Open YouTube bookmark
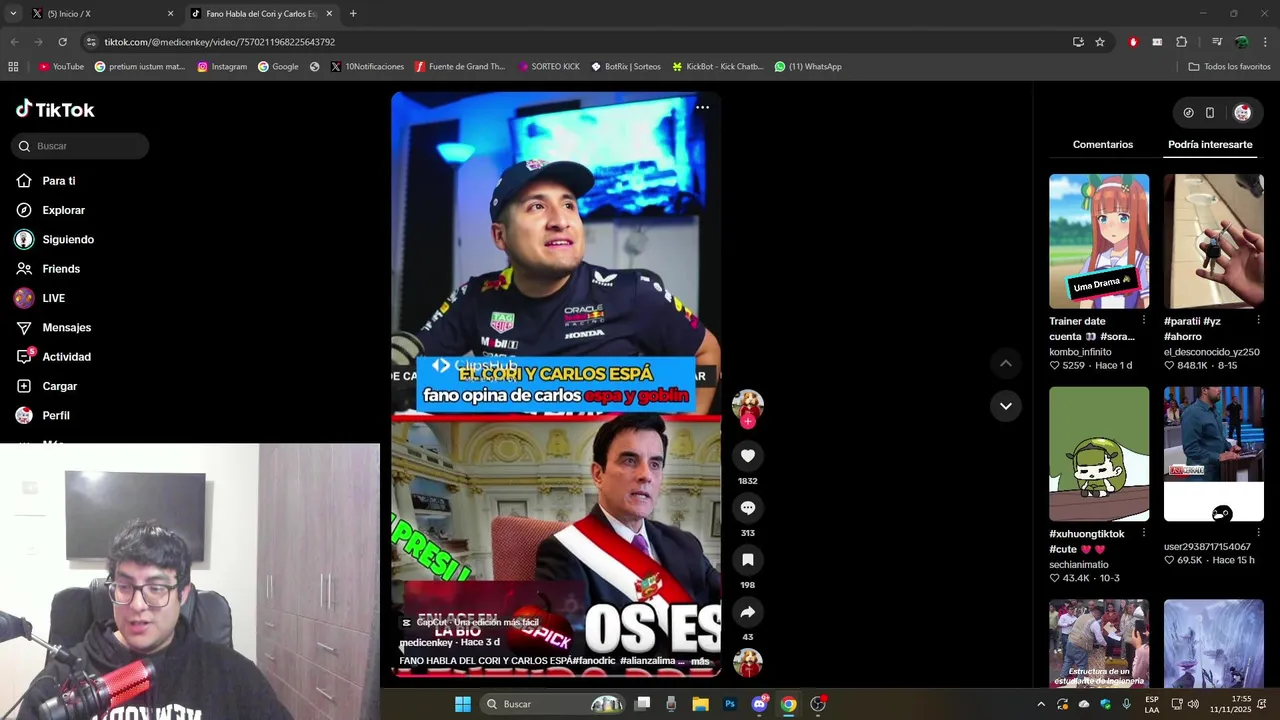The width and height of the screenshot is (1280, 720). pos(61,67)
